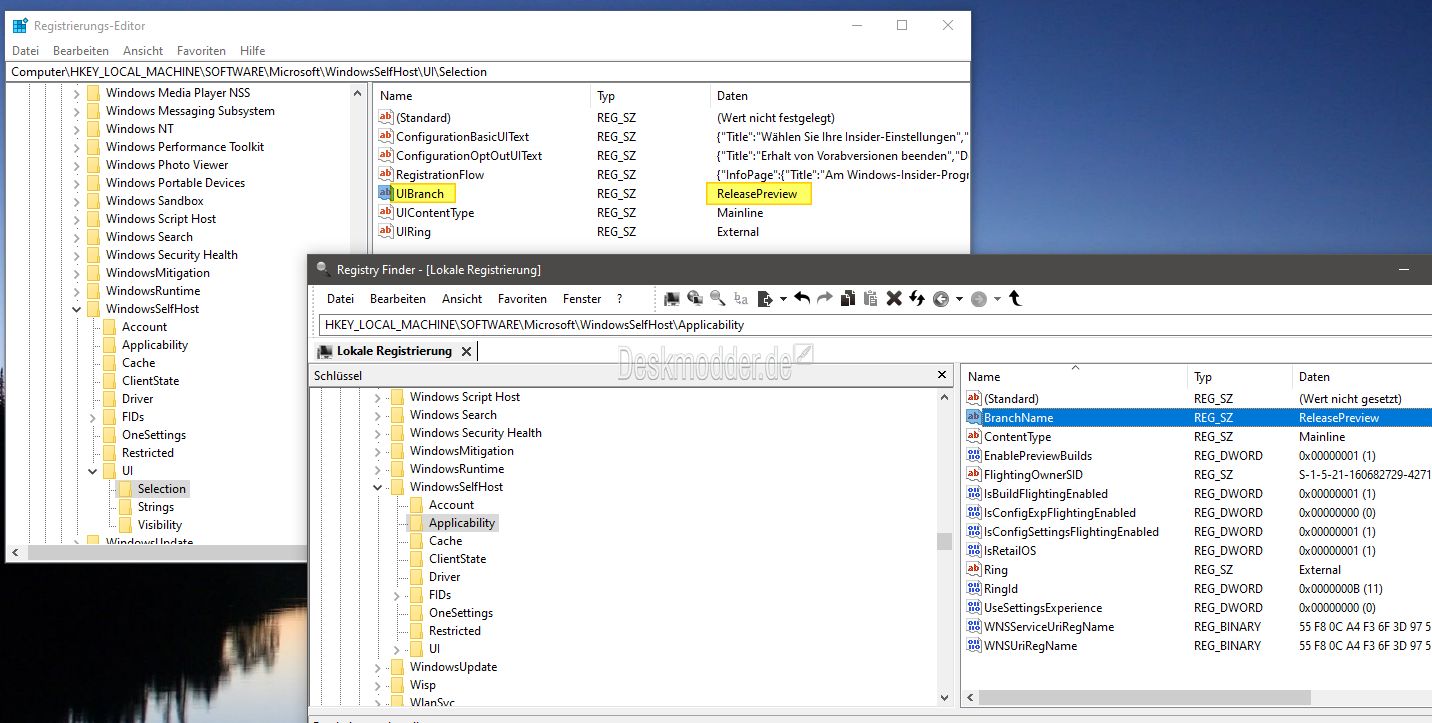
Task: Select the ClientState key in Registry Finder tree
Action: point(457,559)
